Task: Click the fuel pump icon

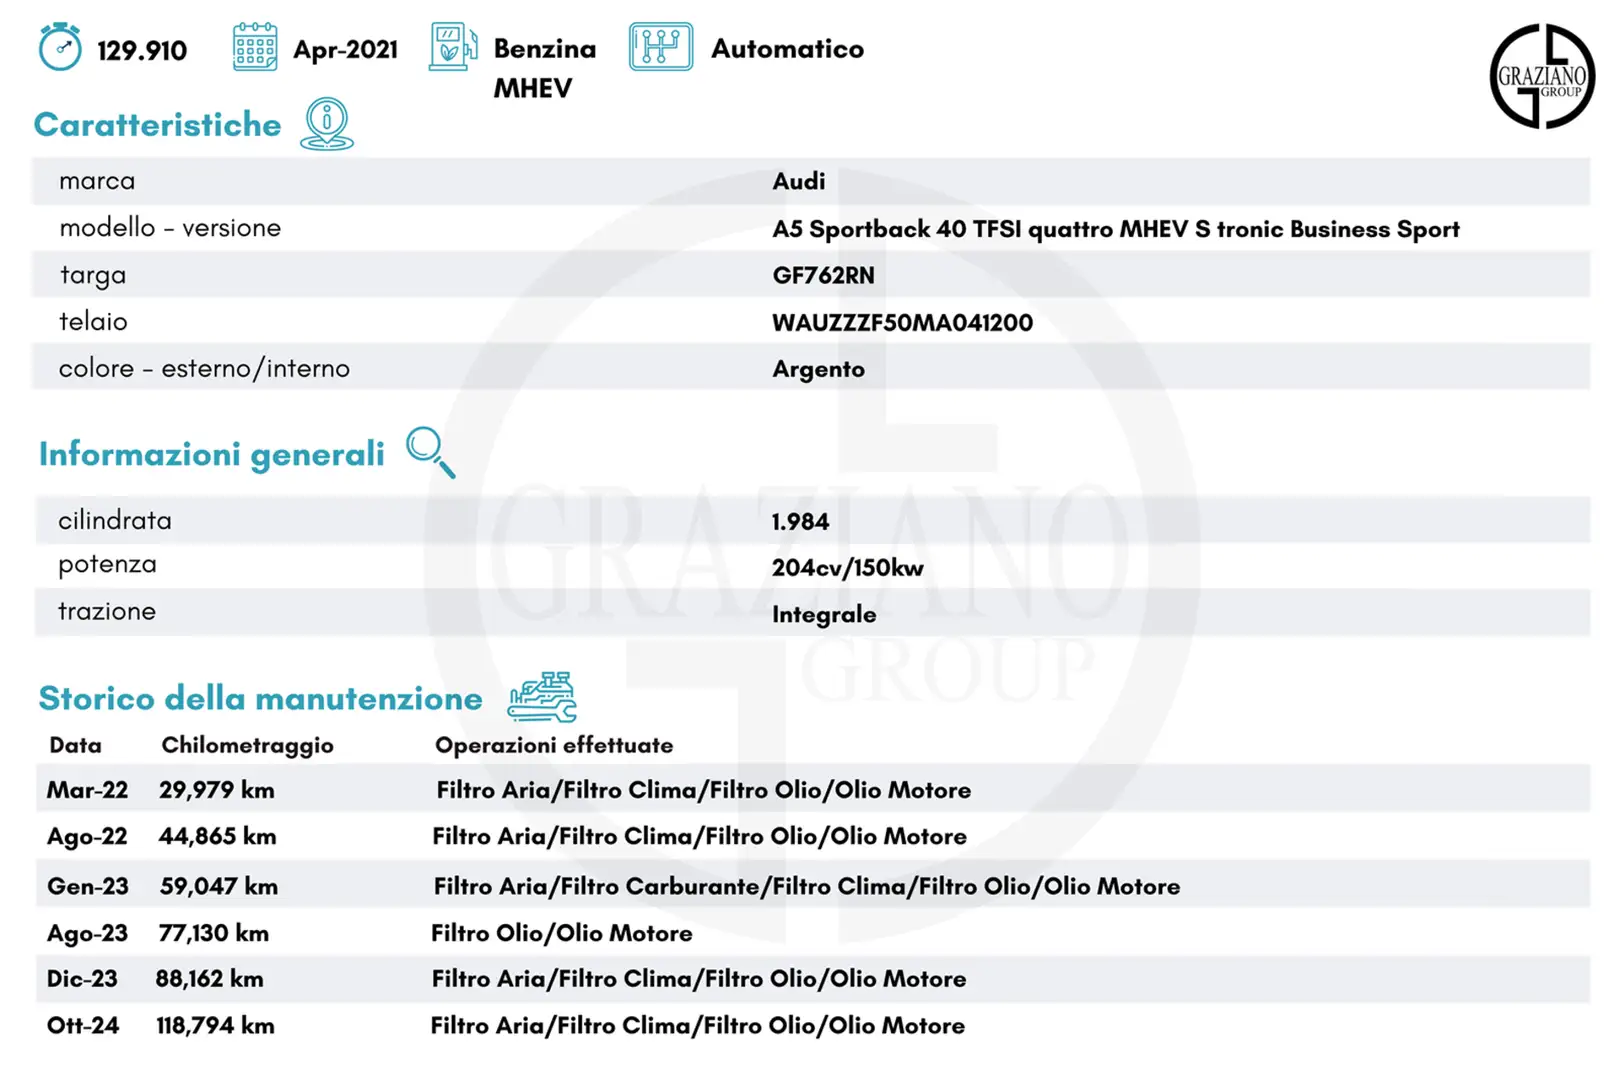Action: point(453,47)
